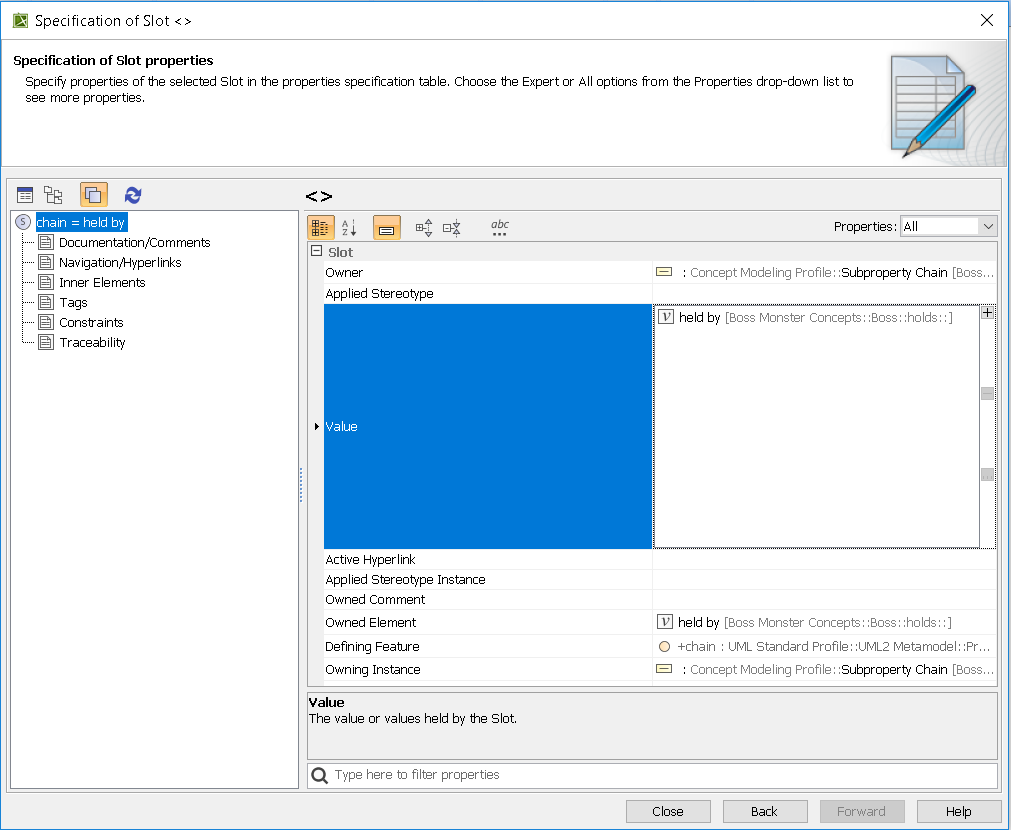Viewport: 1011px width, 830px height.
Task: Click the collapse all categories icon
Action: click(452, 228)
